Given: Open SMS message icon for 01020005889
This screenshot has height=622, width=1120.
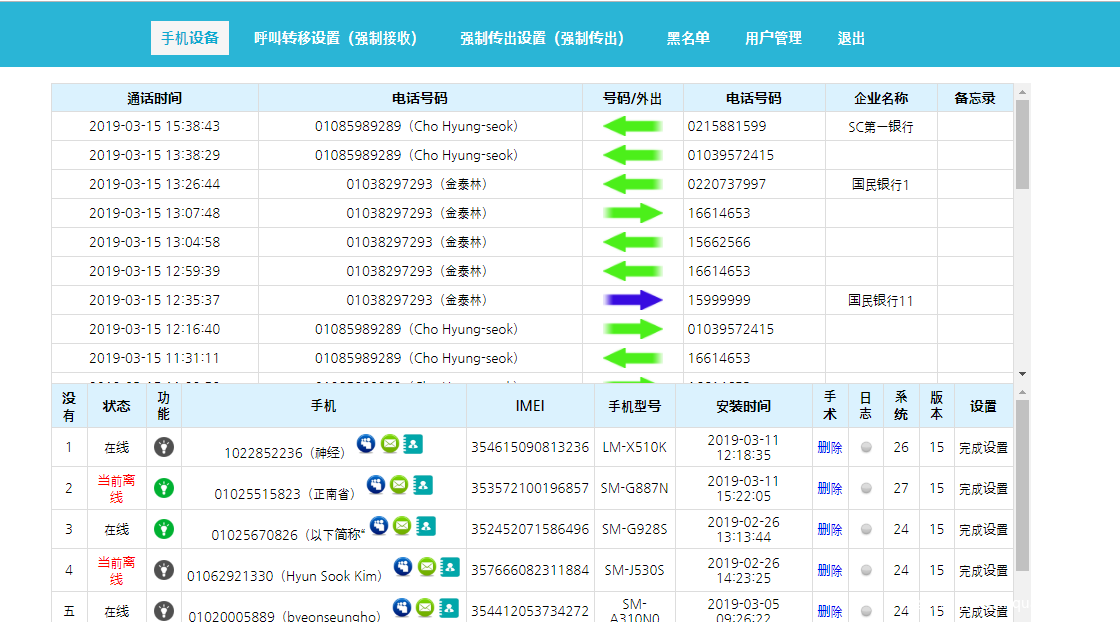Looking at the screenshot, I should pos(425,608).
